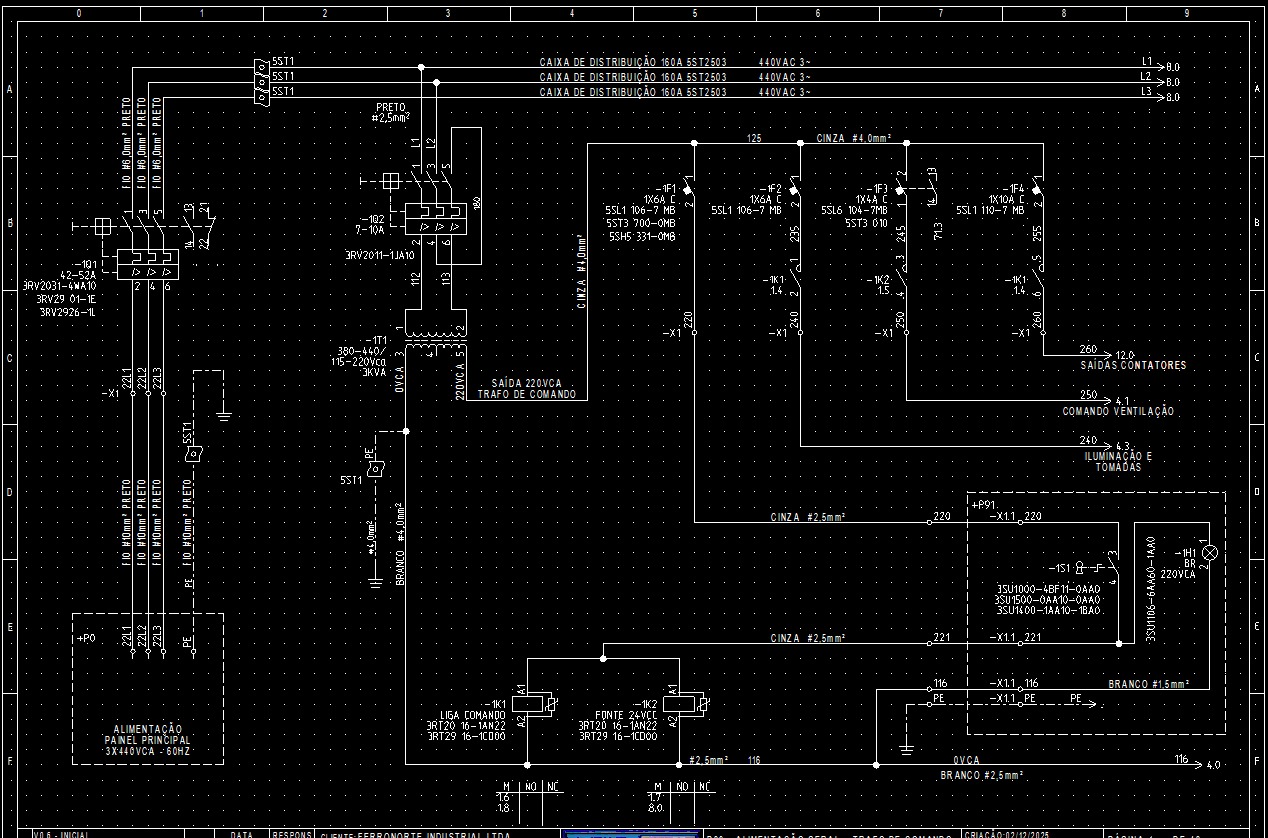
Task: Open cross-reference 4.3 Iluminação e Tomadas
Action: coord(1122,446)
